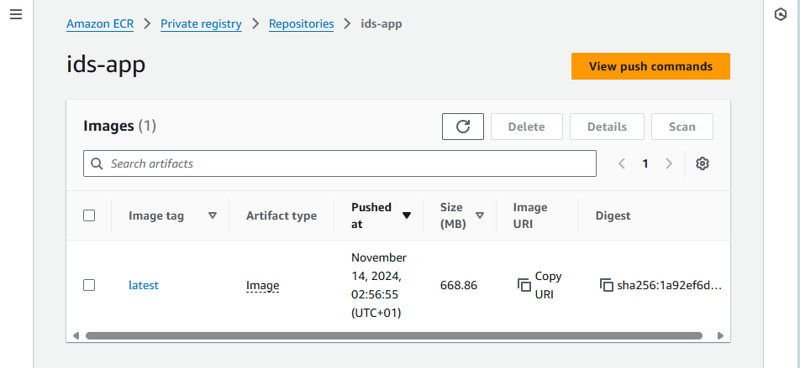Open the help panel hexagon icon
Image resolution: width=800 pixels, height=368 pixels.
point(780,14)
